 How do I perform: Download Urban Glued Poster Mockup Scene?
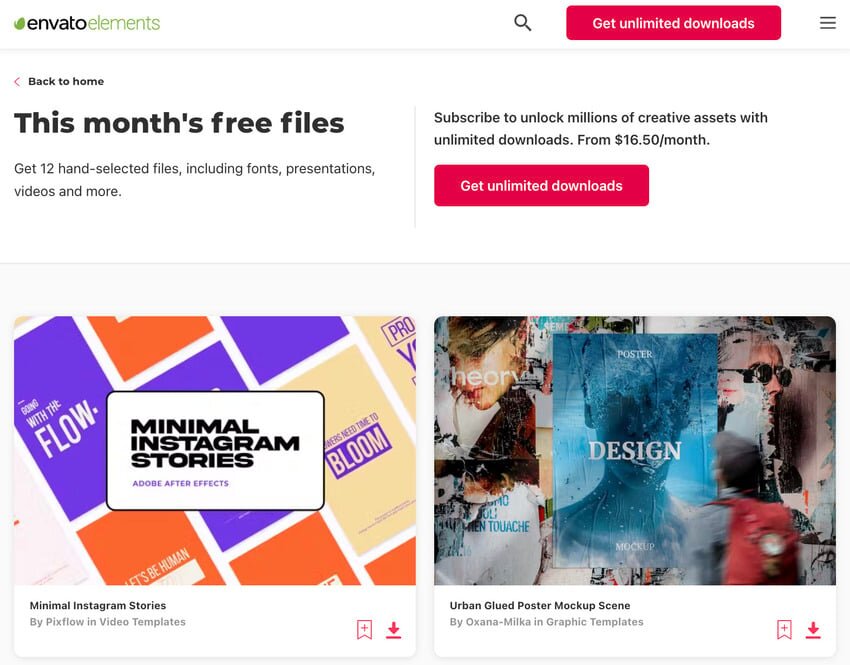[x=813, y=630]
